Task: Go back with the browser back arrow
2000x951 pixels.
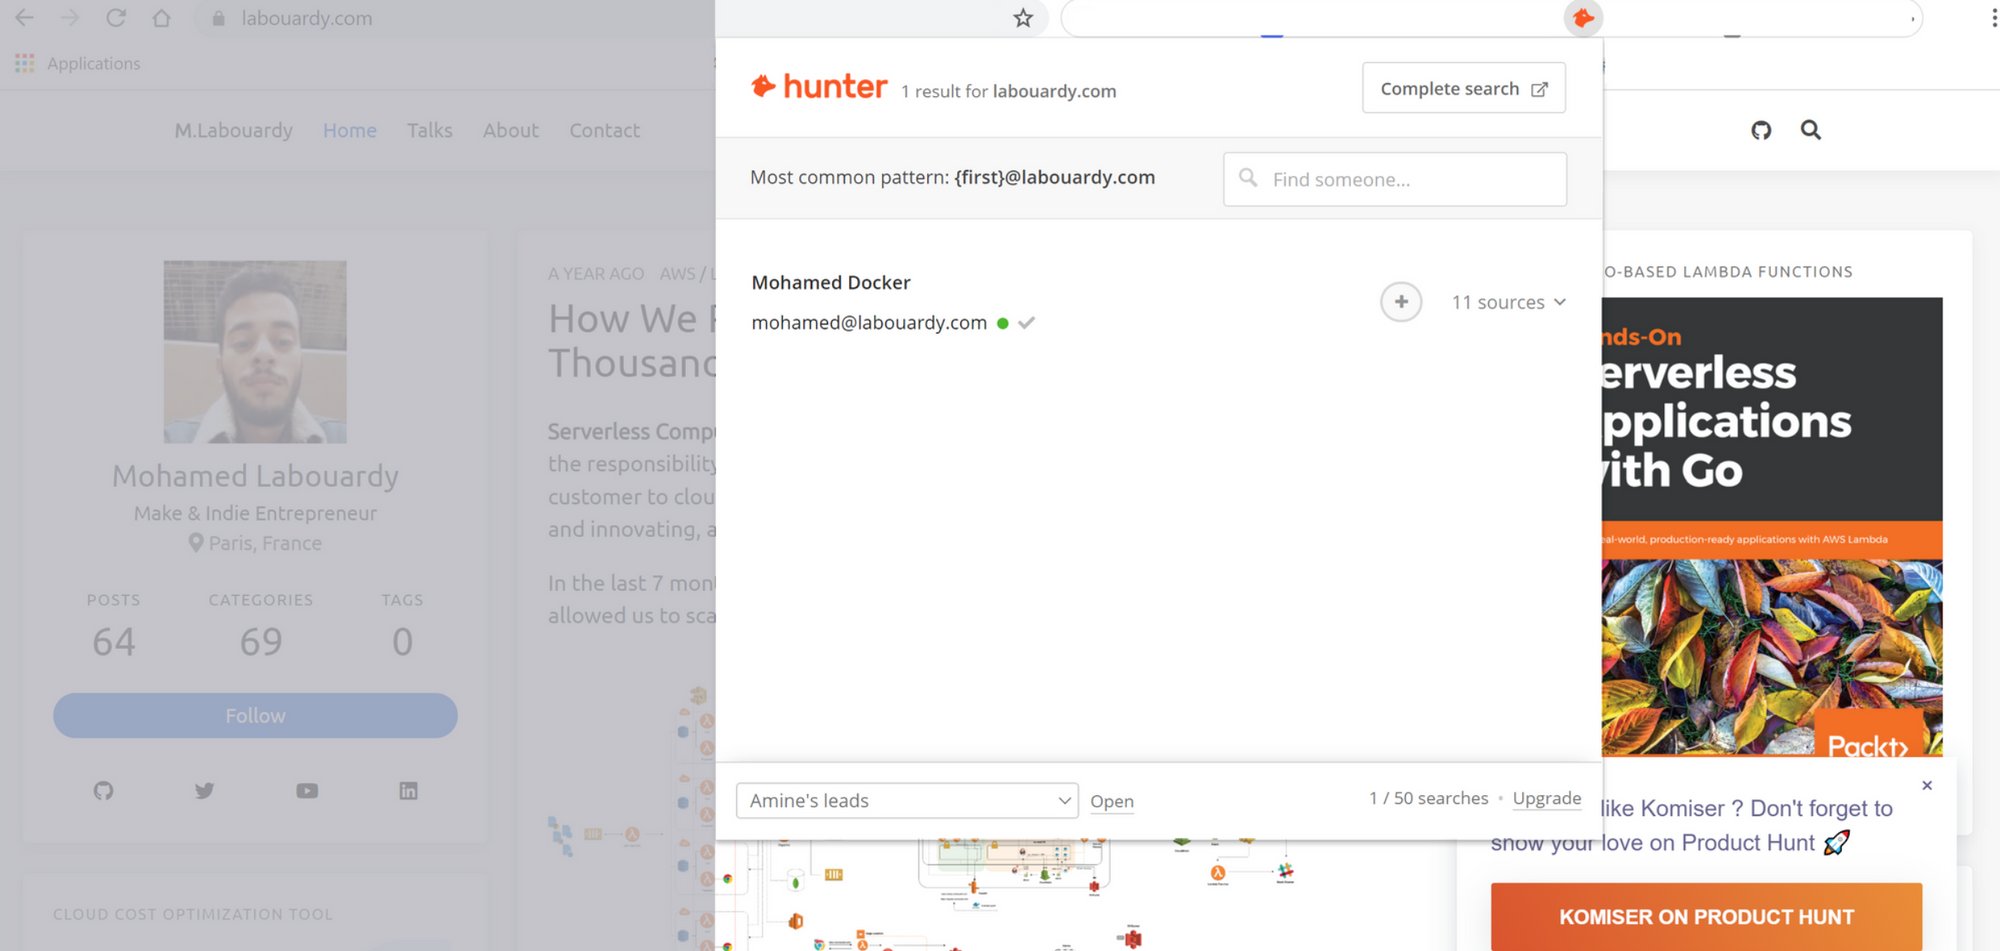Action: coord(24,18)
